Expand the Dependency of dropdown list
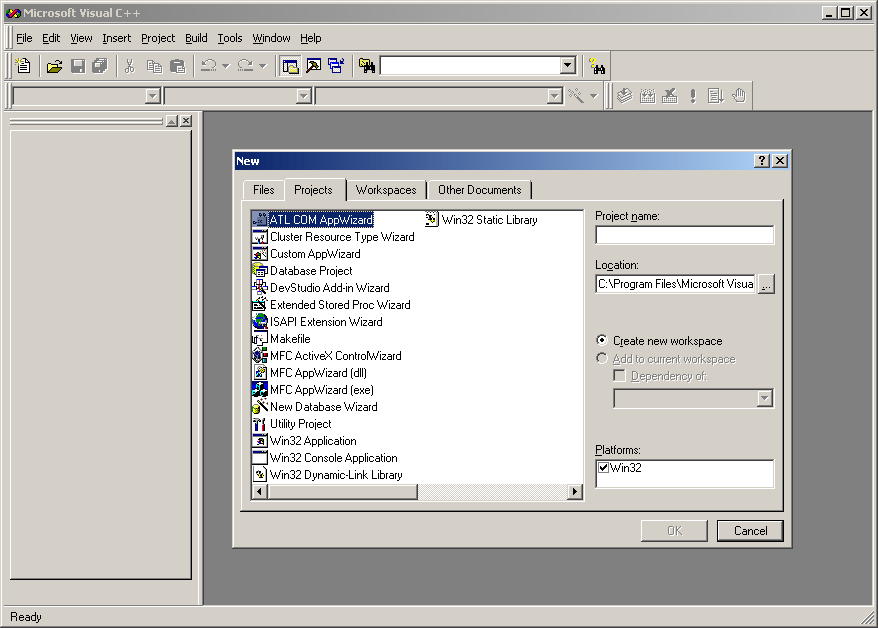Viewport: 878px width, 628px height. (x=764, y=399)
